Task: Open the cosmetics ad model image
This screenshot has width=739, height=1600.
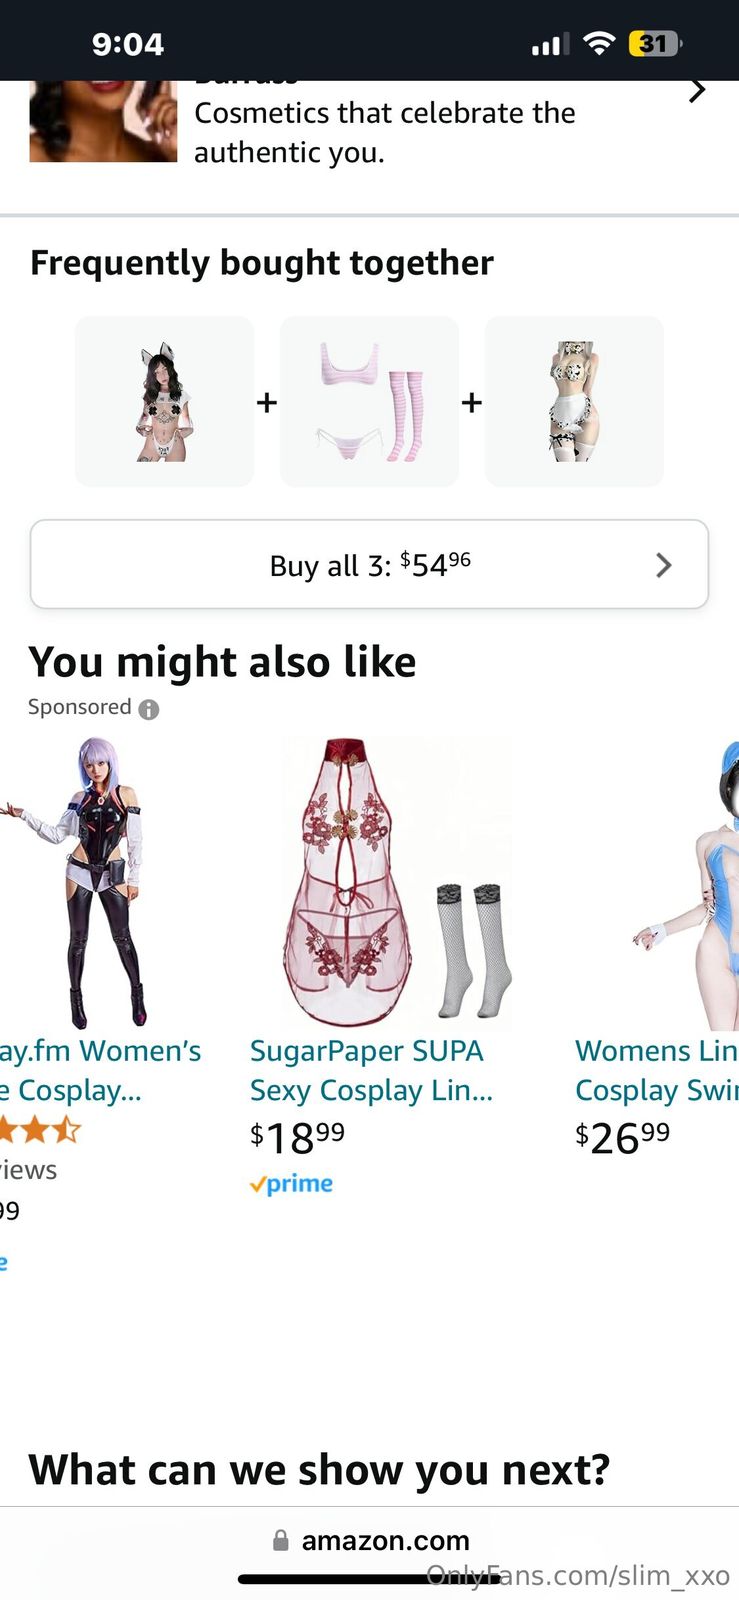Action: click(x=103, y=121)
